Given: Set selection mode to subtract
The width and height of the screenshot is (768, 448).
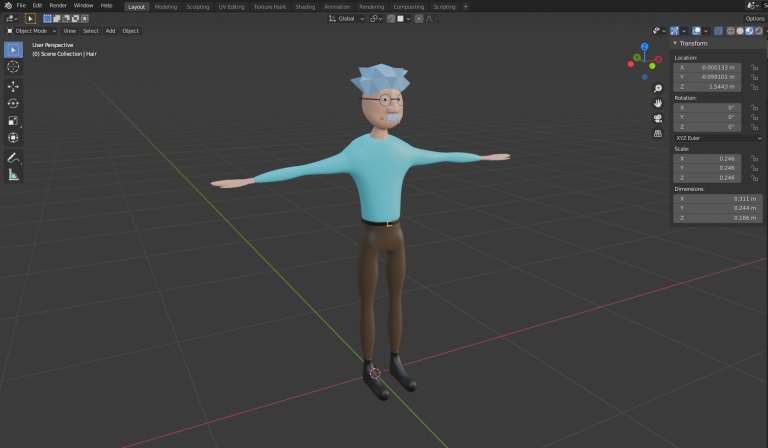Looking at the screenshot, I should (66, 19).
